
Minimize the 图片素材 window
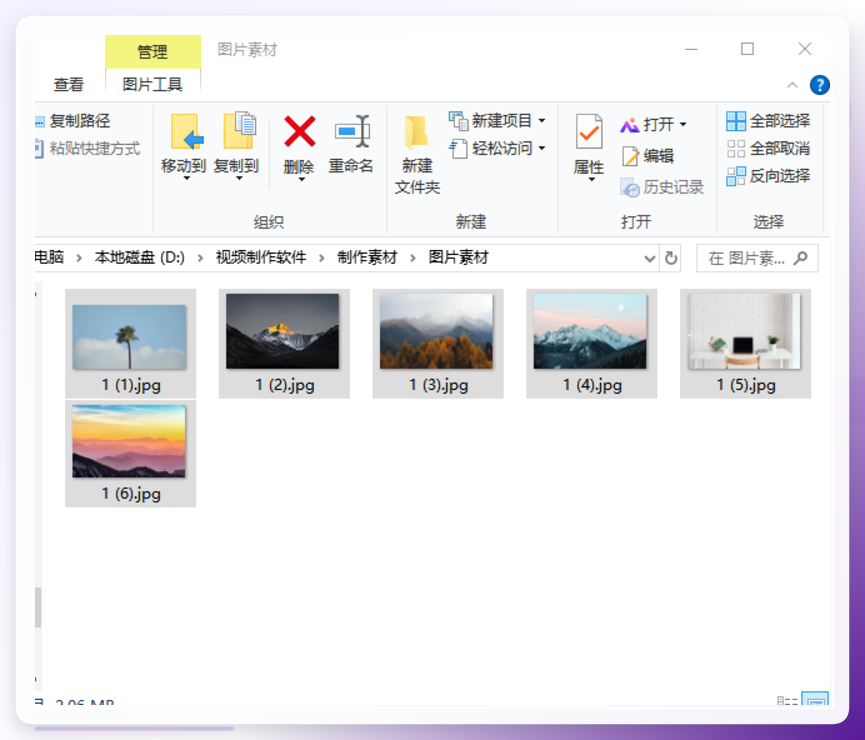[691, 49]
